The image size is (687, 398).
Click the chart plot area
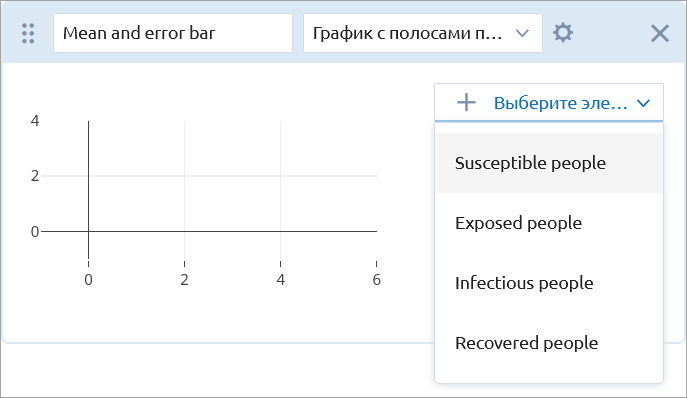coord(232,190)
